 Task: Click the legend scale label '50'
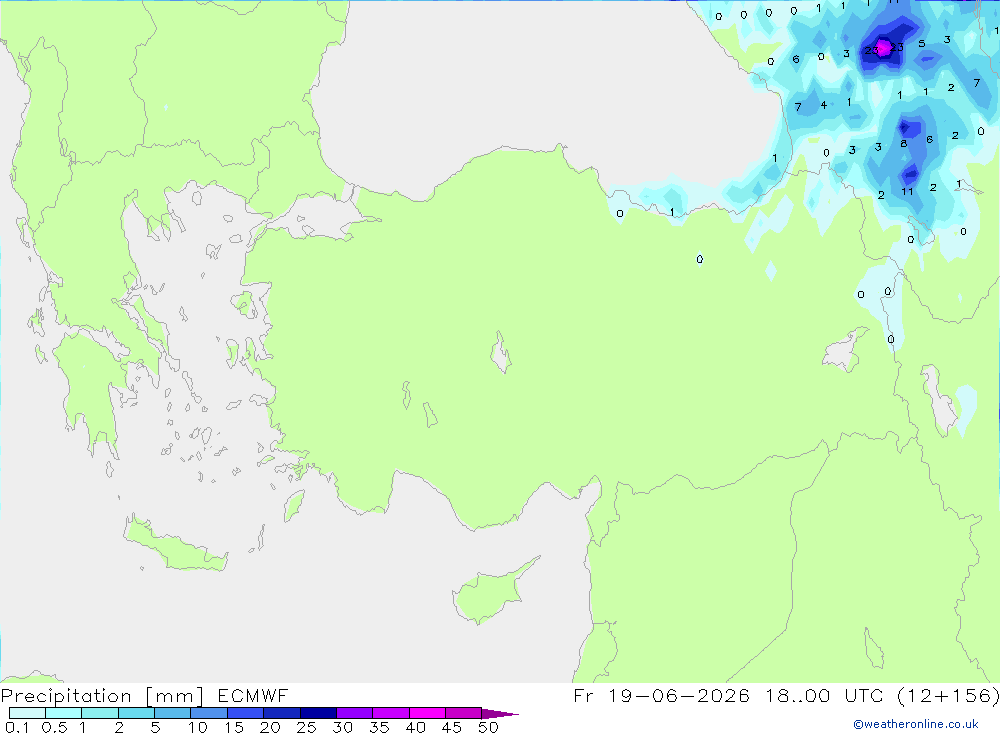pos(488,727)
